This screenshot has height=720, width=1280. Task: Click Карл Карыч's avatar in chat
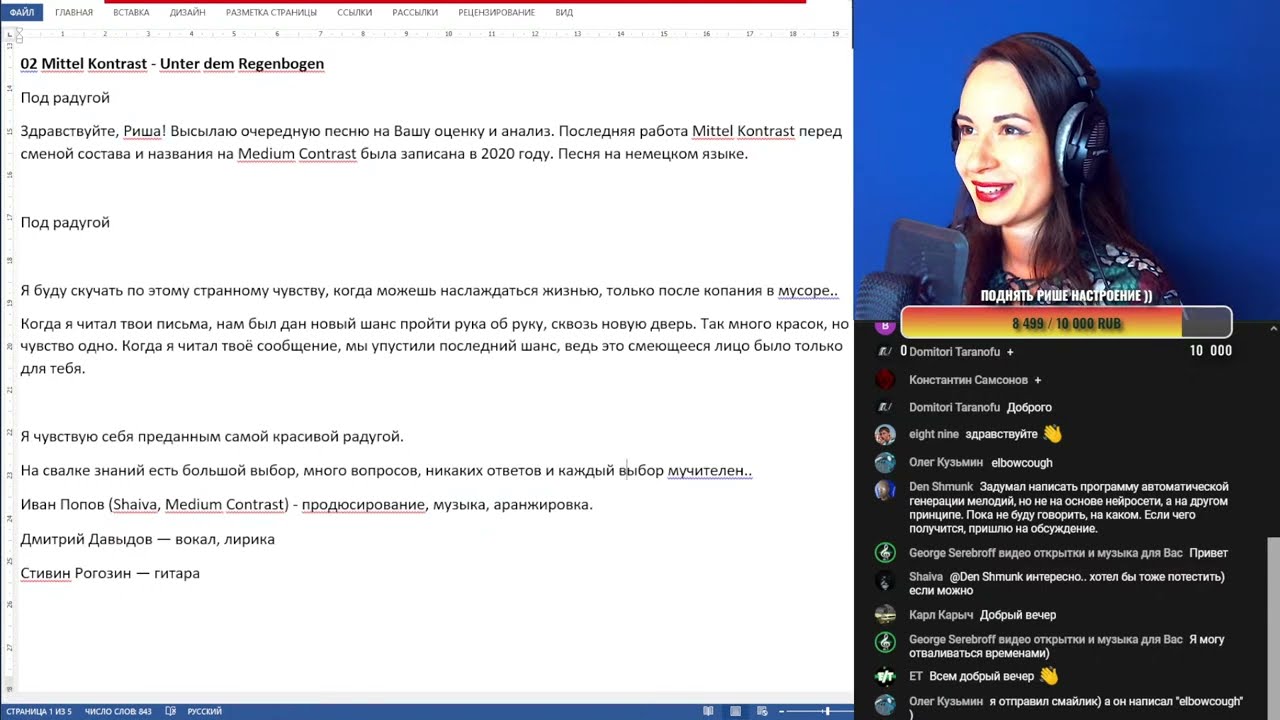[885, 615]
